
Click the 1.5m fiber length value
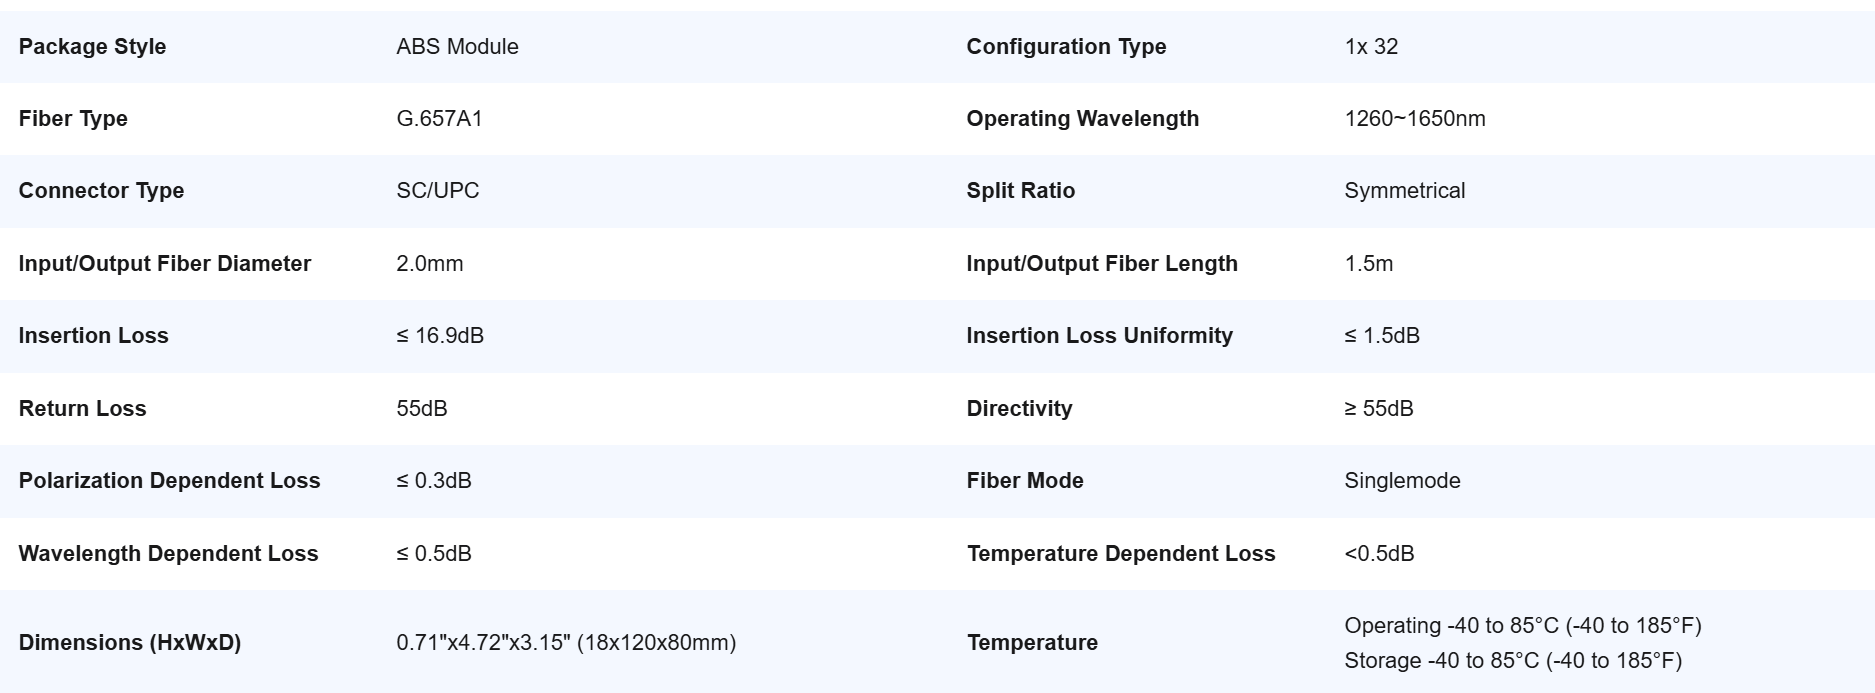click(1368, 264)
